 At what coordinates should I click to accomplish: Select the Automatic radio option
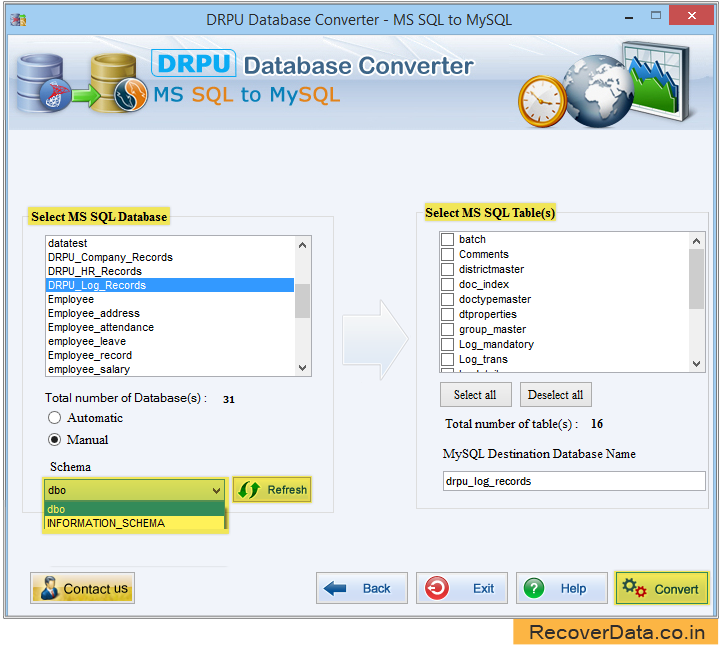pos(54,418)
